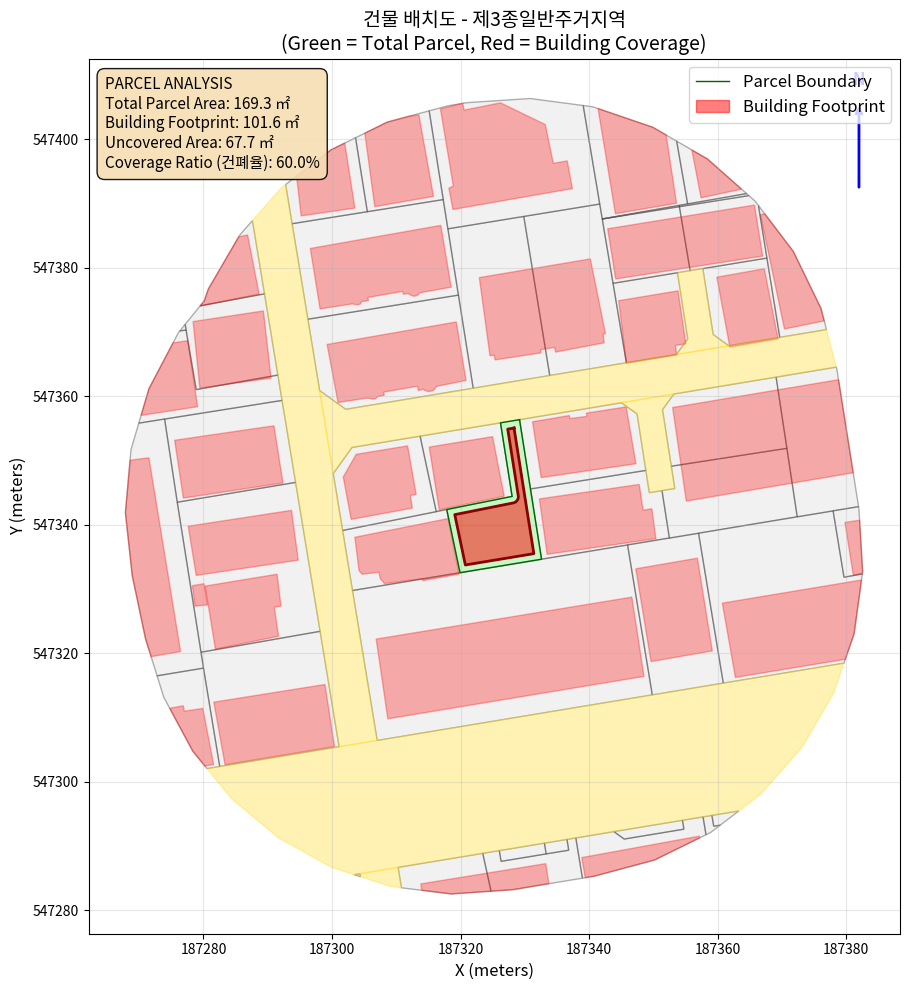Click the PARCEL ANALYSIS heading
The image size is (909, 990).
pyautogui.click(x=168, y=83)
